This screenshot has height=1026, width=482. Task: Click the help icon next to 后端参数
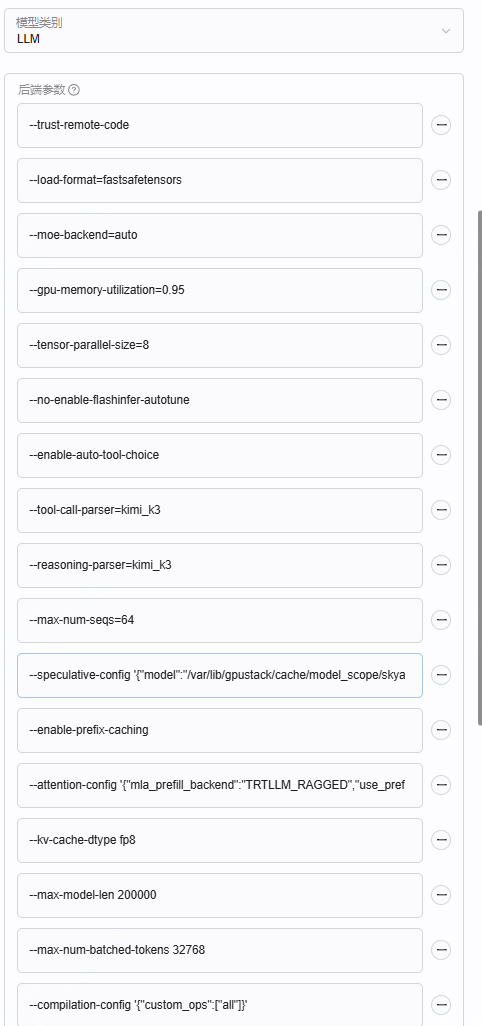pyautogui.click(x=74, y=90)
